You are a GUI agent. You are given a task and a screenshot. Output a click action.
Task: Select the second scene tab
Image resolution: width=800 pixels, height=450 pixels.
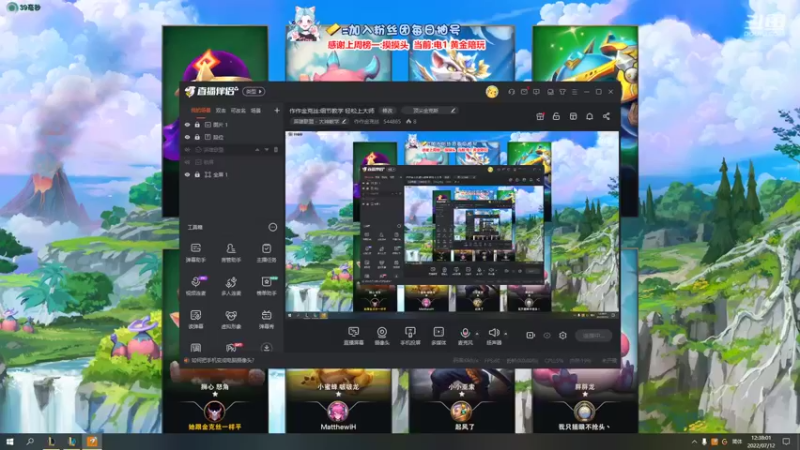tap(220, 110)
